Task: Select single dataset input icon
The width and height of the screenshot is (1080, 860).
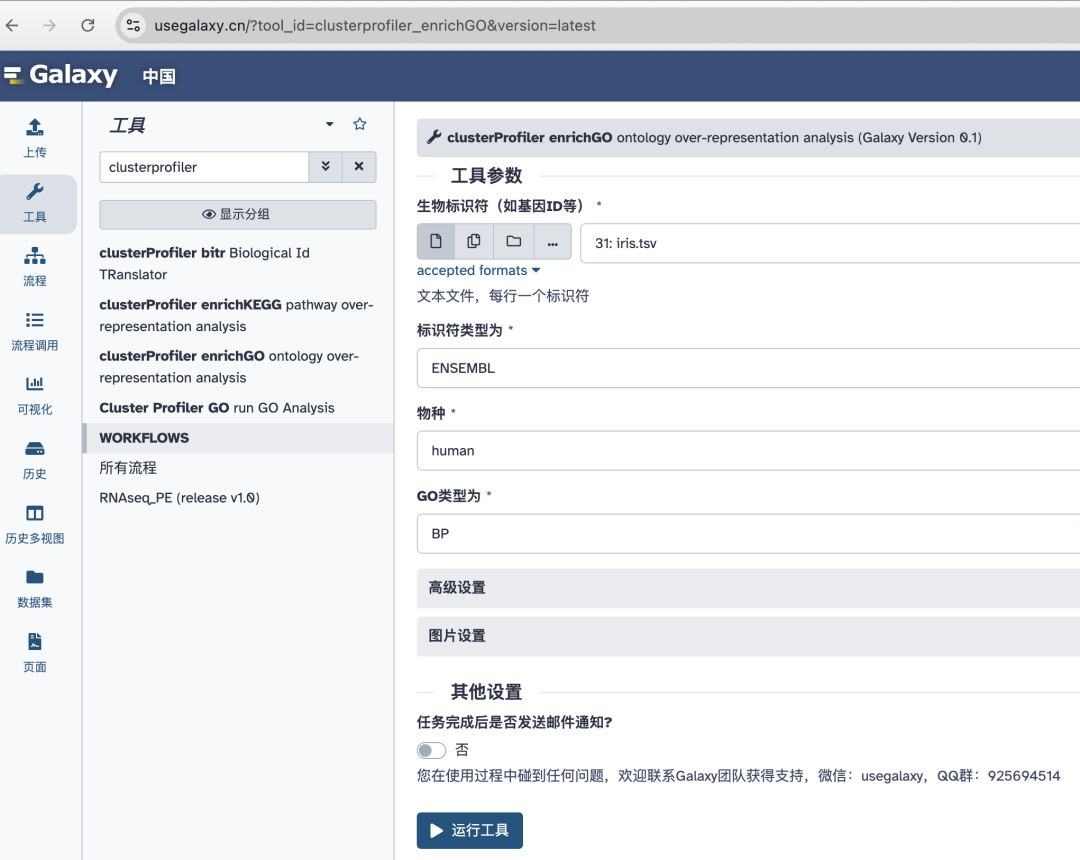Action: pos(435,242)
